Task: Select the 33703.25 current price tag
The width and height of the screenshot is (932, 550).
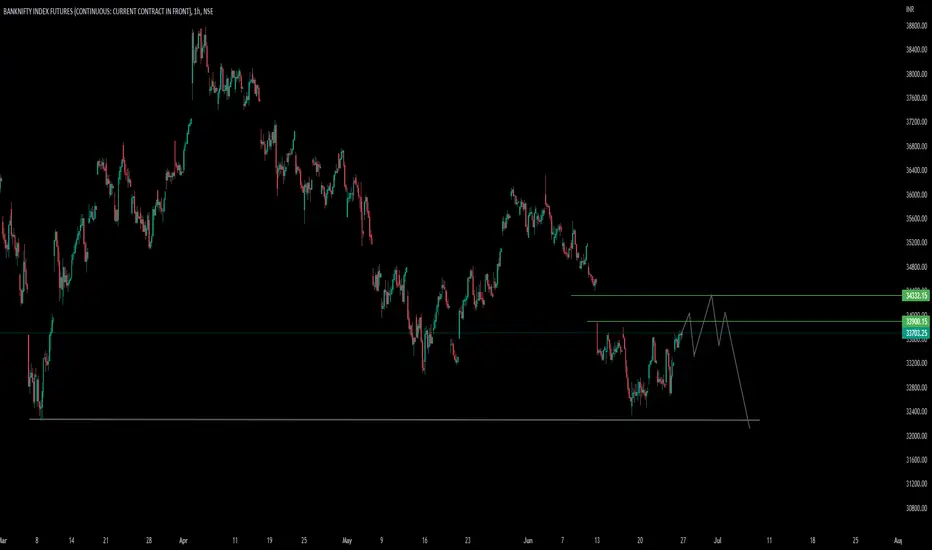Action: click(915, 333)
